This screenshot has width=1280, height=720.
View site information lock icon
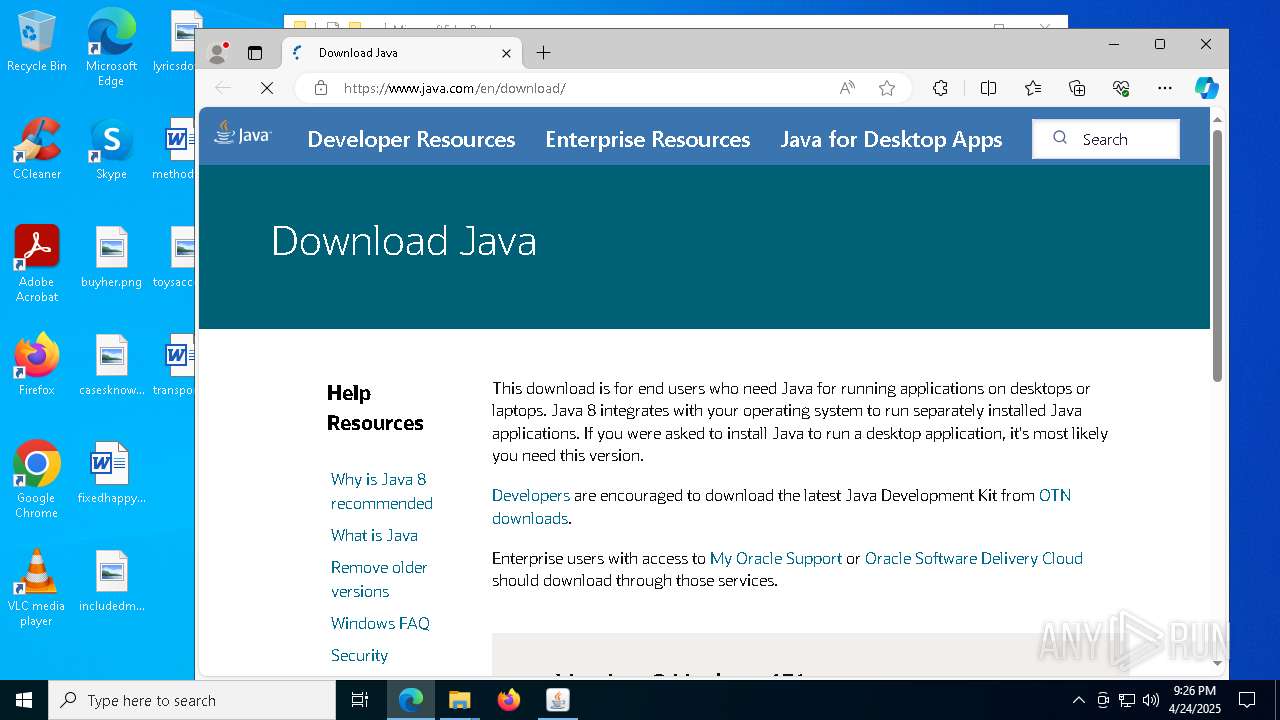point(321,88)
